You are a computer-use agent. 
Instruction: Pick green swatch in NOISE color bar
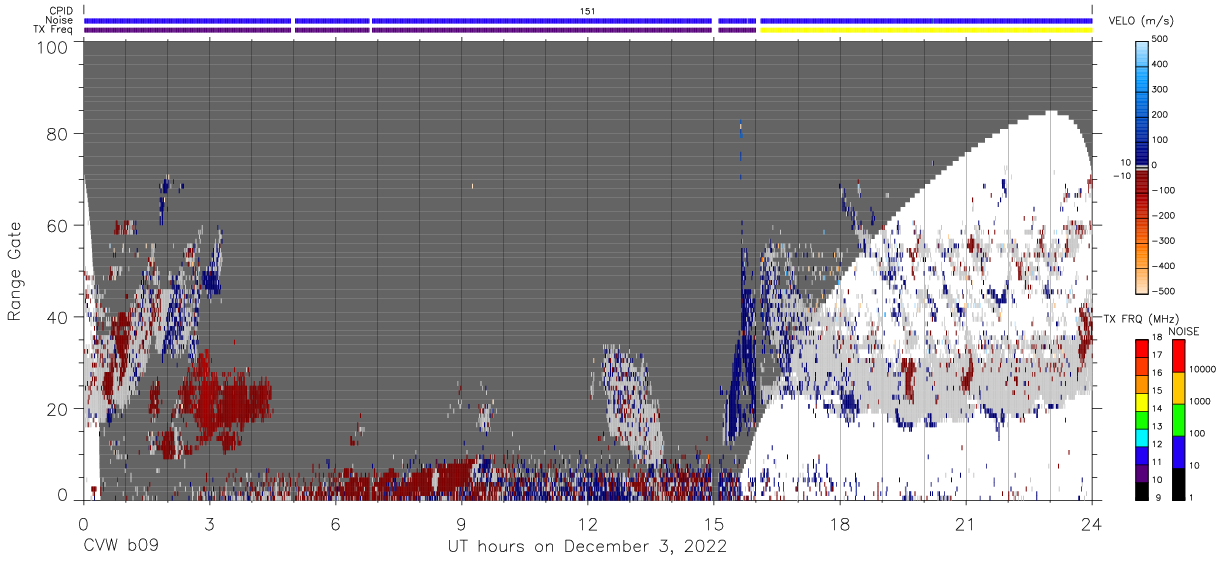1179,419
